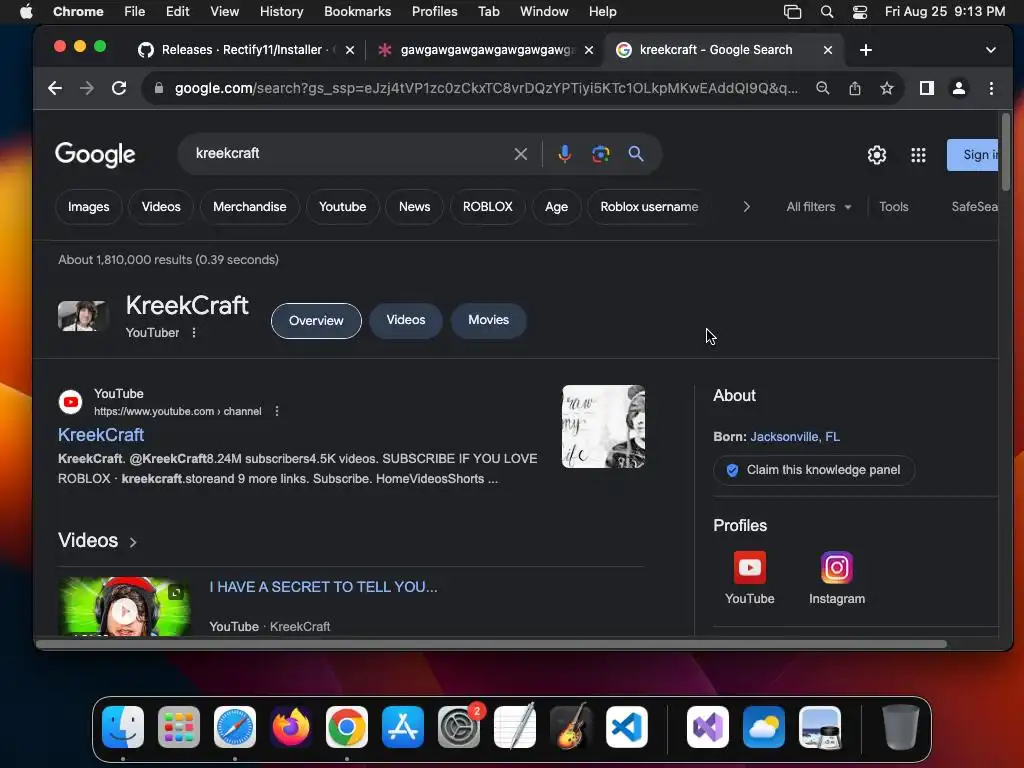Reload the current page
The image size is (1024, 768).
click(119, 88)
